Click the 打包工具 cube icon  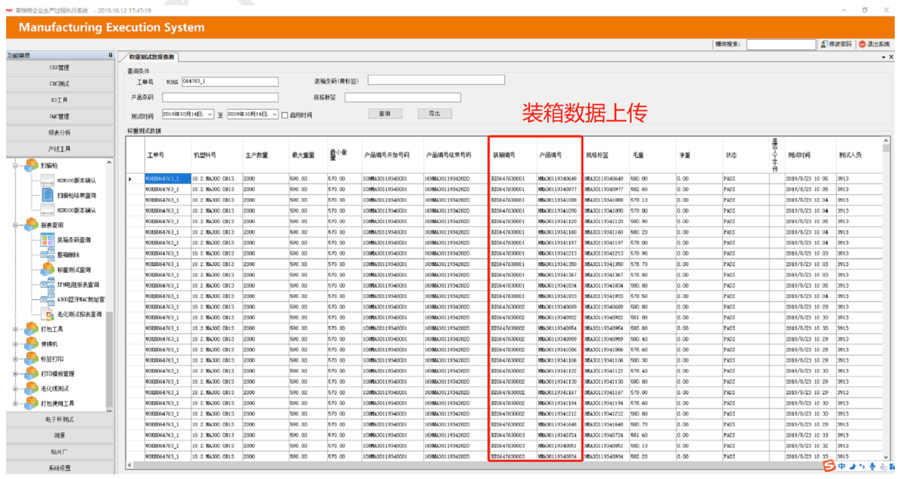tap(31, 329)
